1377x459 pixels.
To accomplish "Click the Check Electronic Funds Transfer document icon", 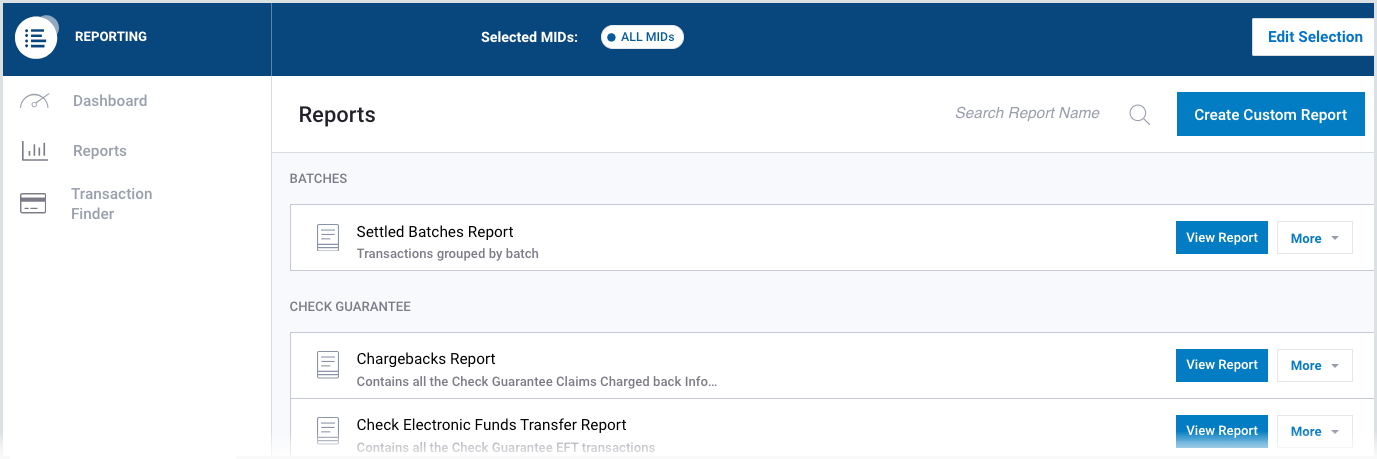I will tap(328, 431).
